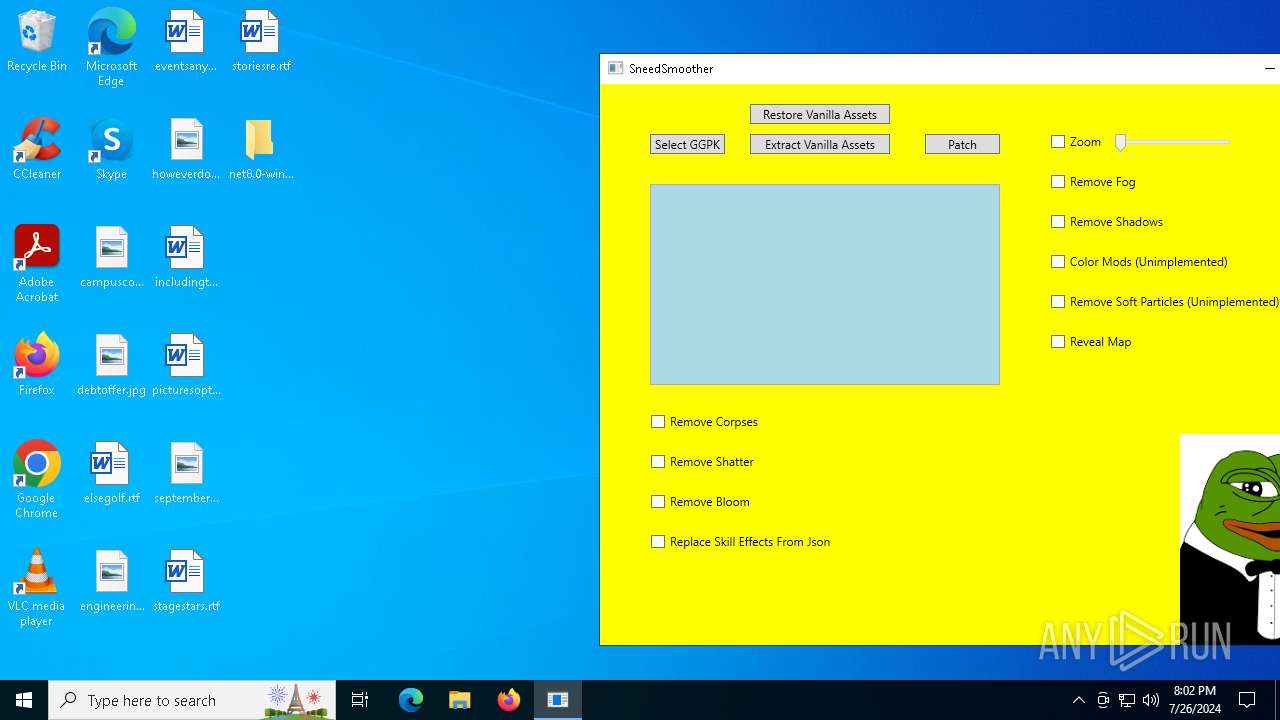1280x720 pixels.
Task: Enable the Zoom checkbox
Action: click(x=1058, y=142)
